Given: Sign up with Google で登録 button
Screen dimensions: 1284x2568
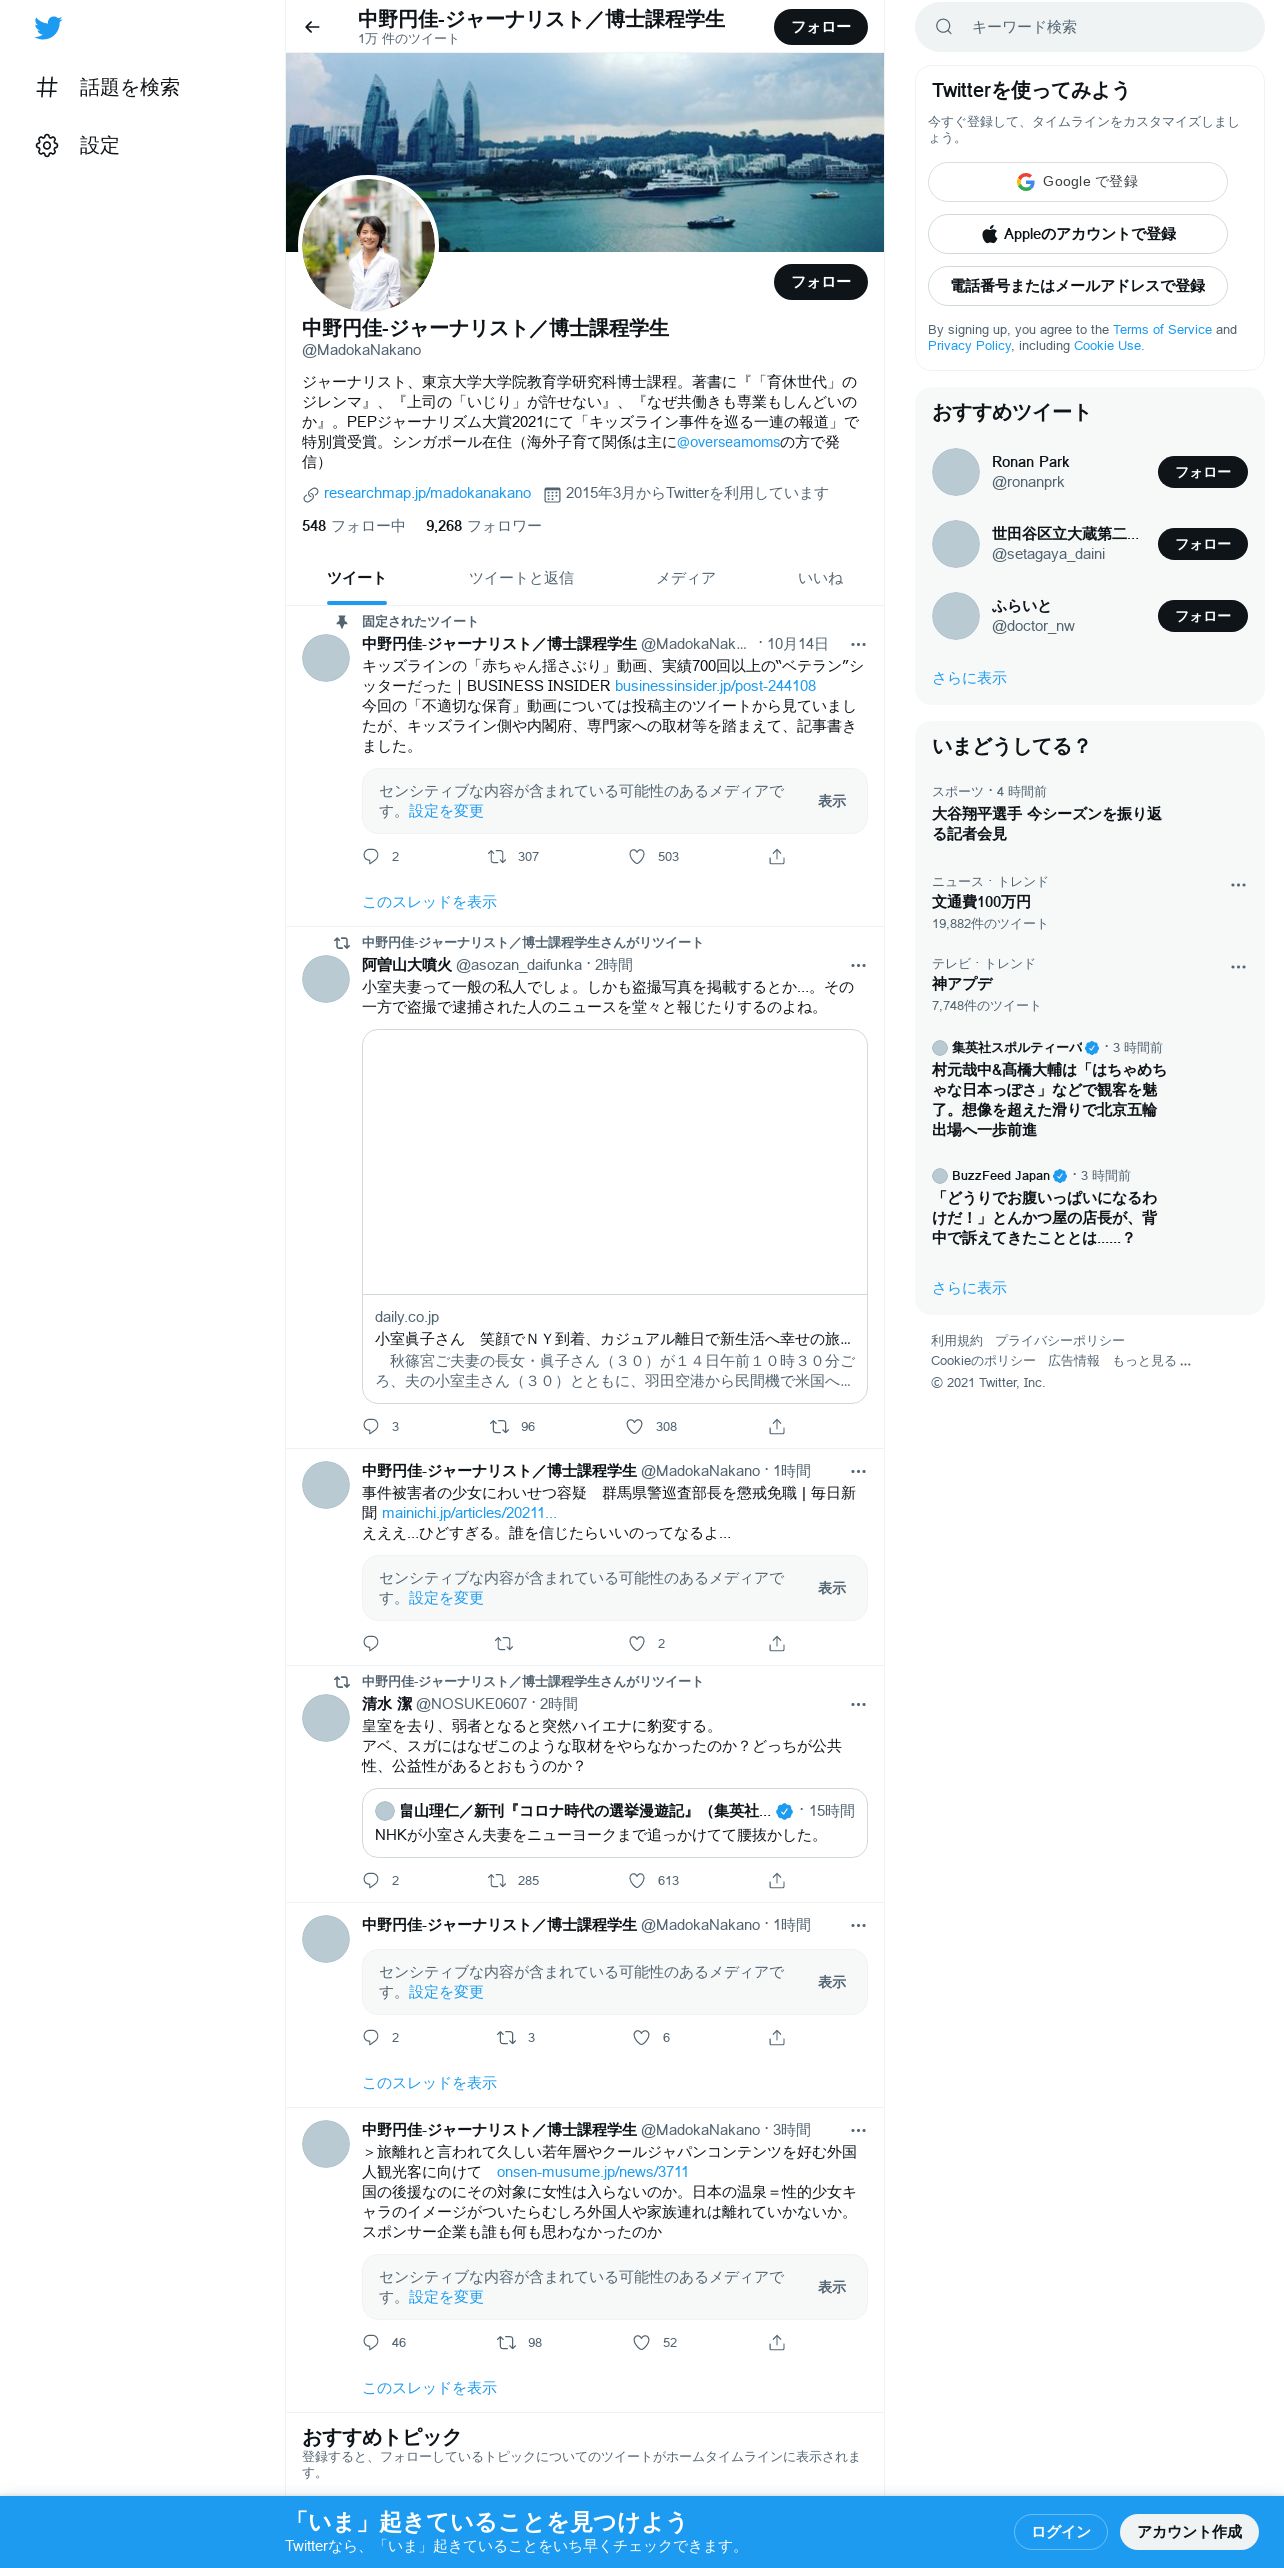Looking at the screenshot, I should click(x=1078, y=182).
